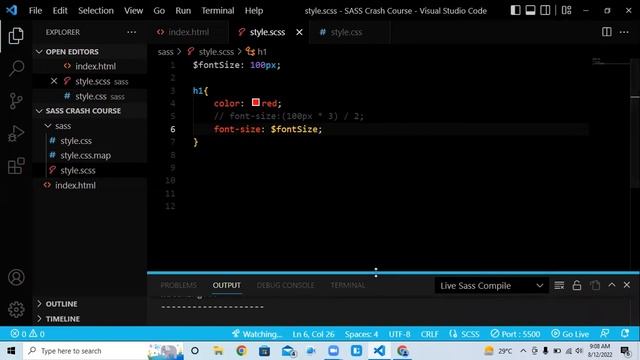Viewport: 640px width, 360px height.
Task: Start server with Go Live
Action: click(x=570, y=334)
